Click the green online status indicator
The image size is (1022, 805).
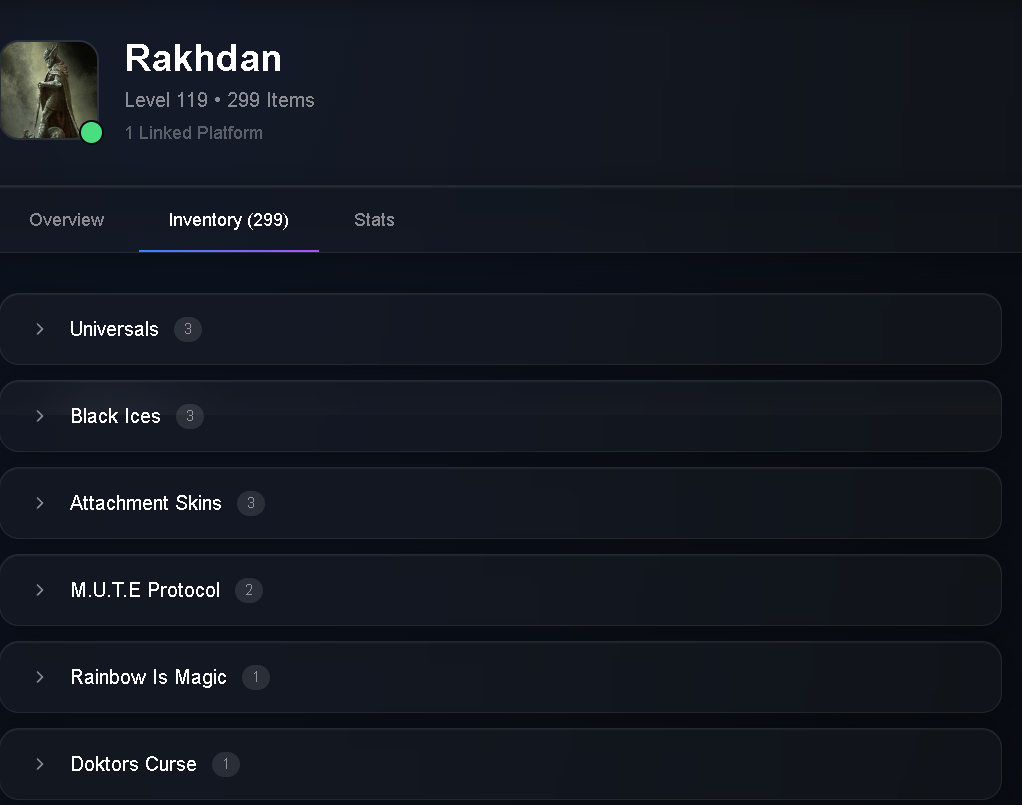tap(91, 132)
